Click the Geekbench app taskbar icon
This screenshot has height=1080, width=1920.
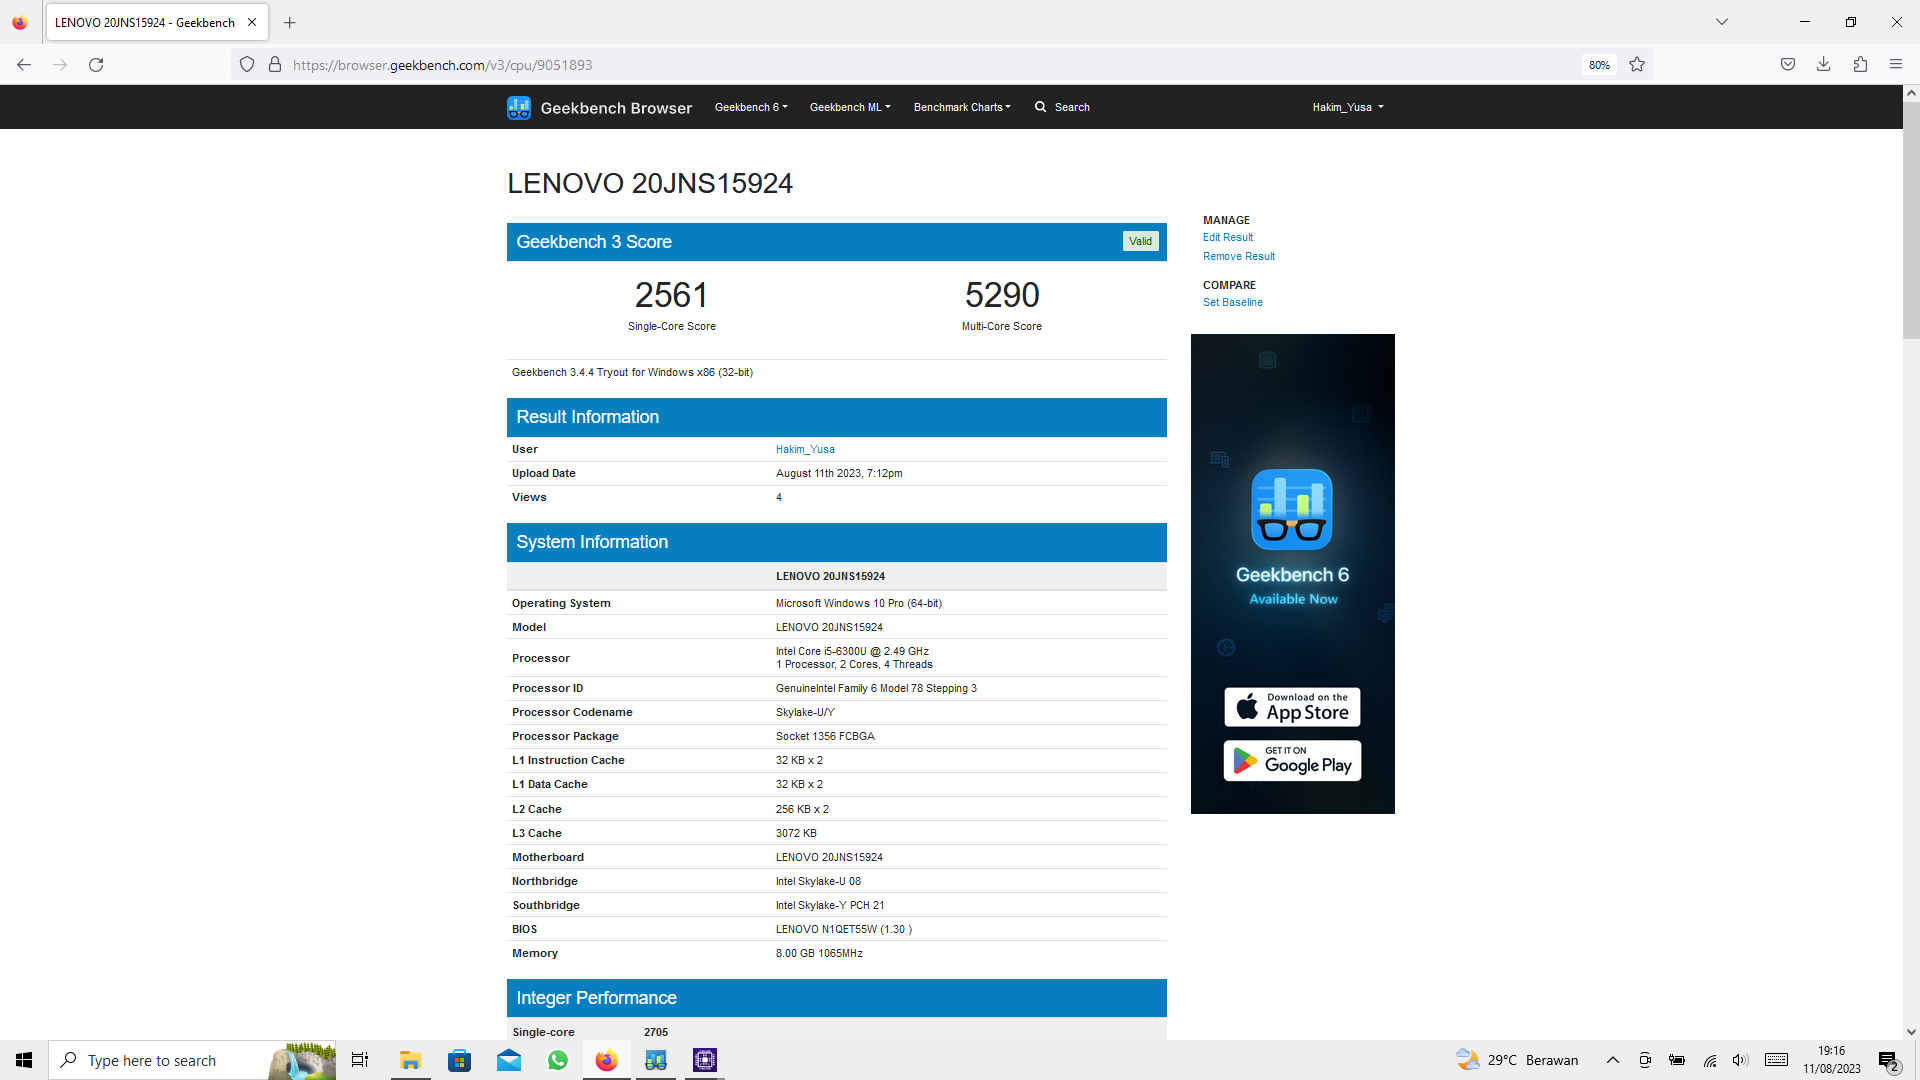pyautogui.click(x=656, y=1060)
